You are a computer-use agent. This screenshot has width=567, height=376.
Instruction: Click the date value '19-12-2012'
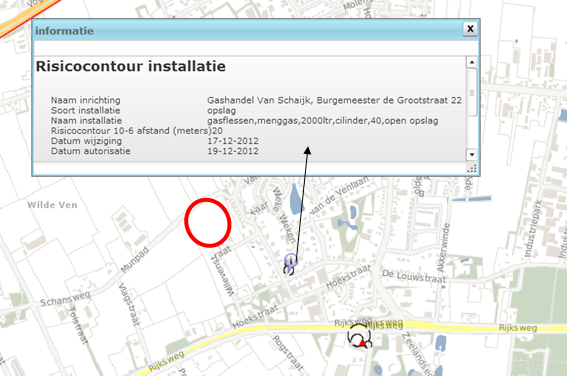click(x=233, y=151)
